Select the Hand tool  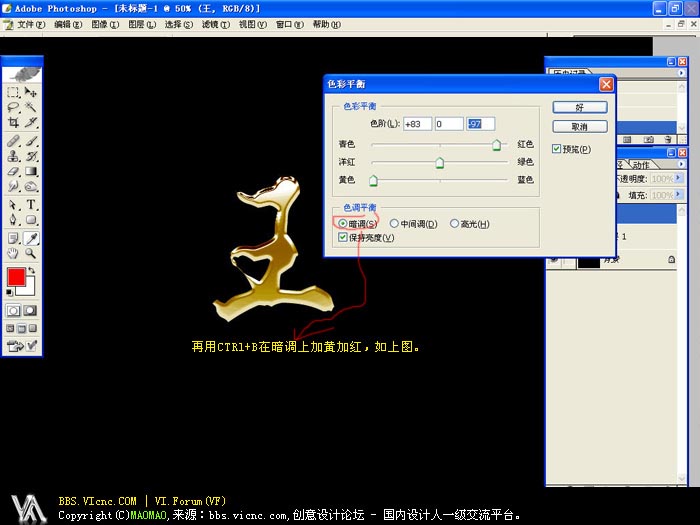[14, 254]
